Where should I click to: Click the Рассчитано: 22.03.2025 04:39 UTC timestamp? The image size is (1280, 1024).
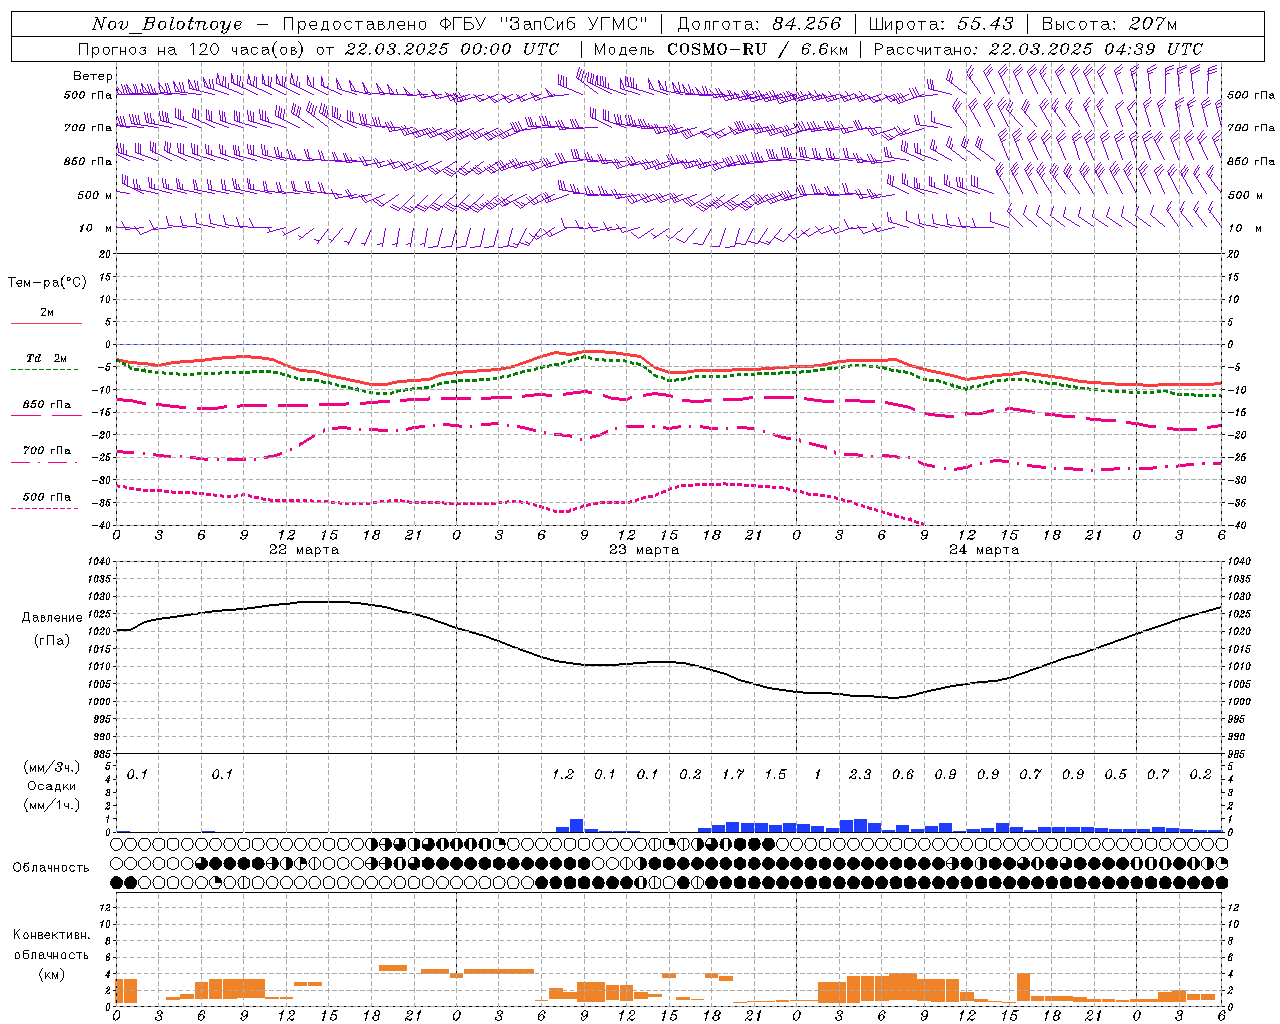pyautogui.click(x=1038, y=49)
